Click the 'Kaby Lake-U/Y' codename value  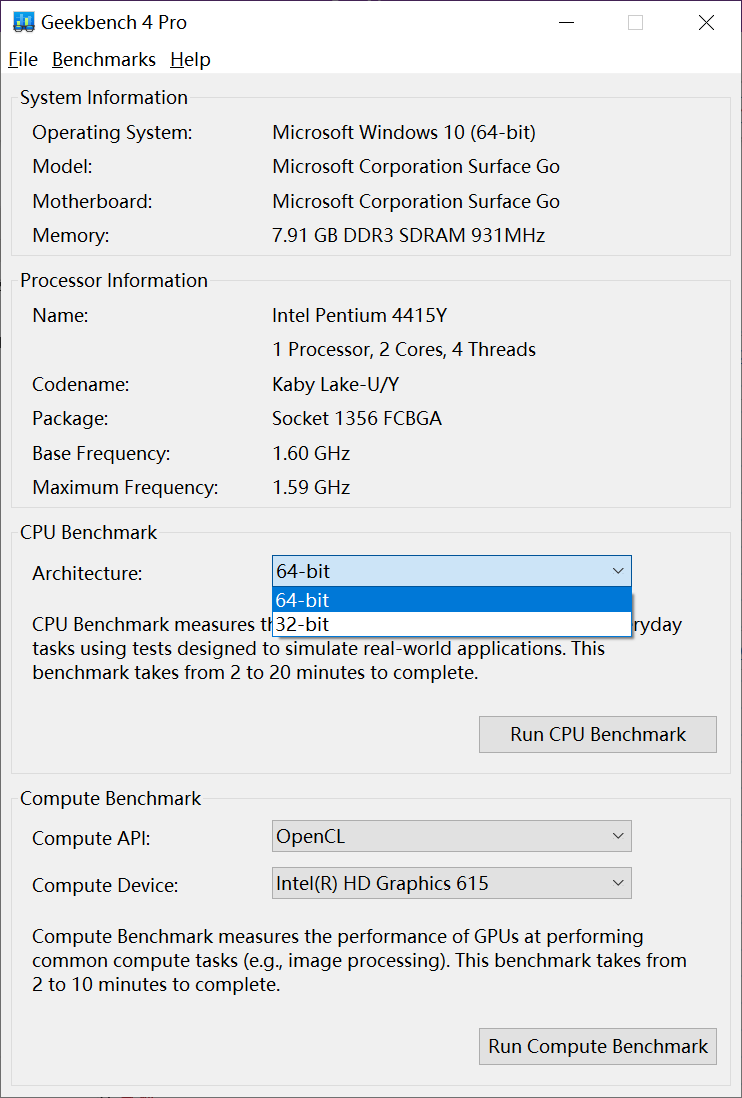click(336, 384)
